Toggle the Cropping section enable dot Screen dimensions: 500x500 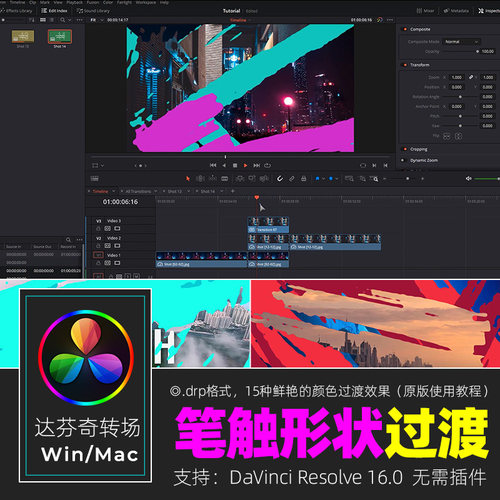coord(405,149)
